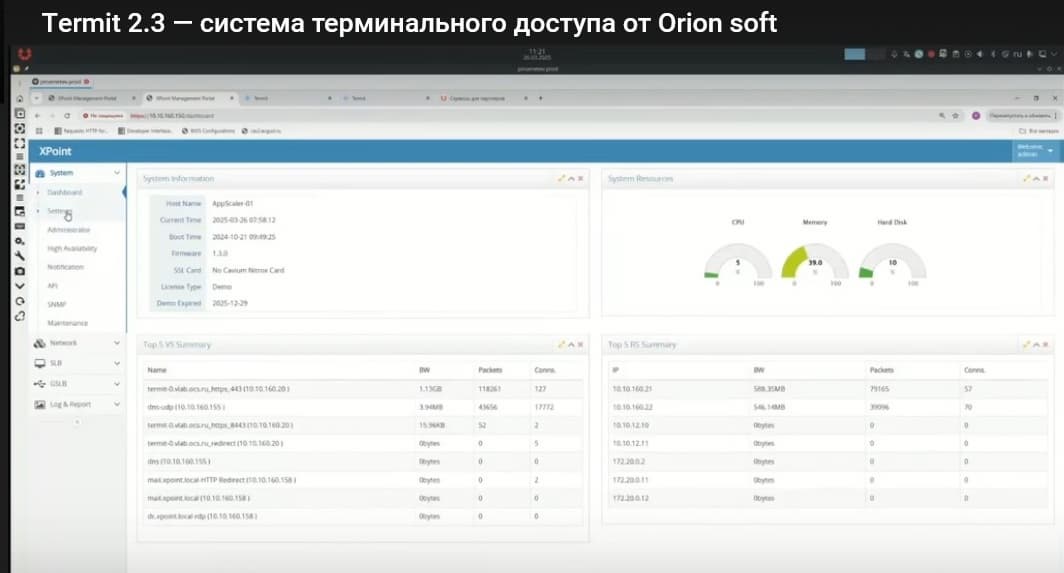Click the chain link icon in the left toolbar
This screenshot has height=573, width=1064.
coord(20,316)
